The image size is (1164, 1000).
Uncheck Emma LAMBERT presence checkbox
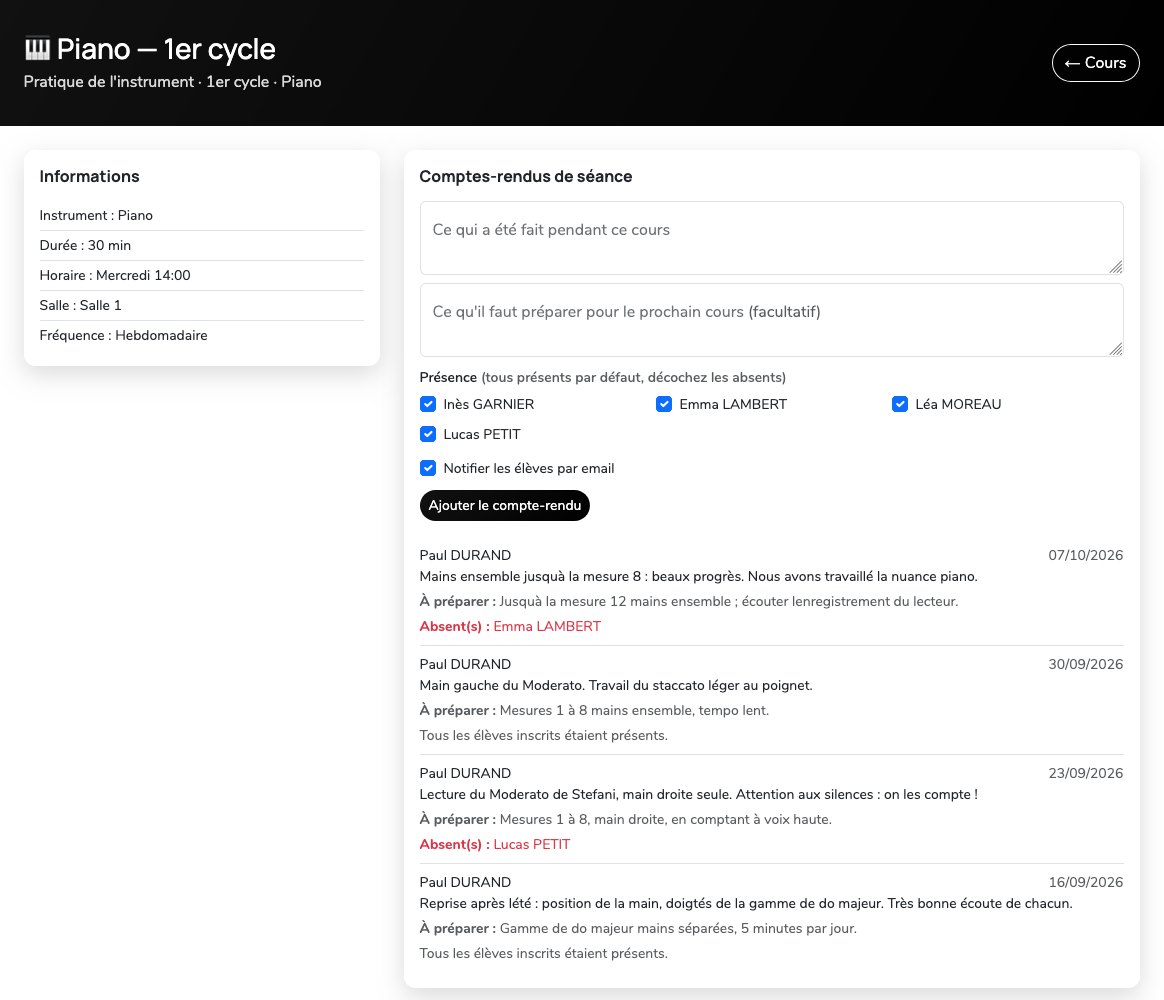pyautogui.click(x=664, y=404)
